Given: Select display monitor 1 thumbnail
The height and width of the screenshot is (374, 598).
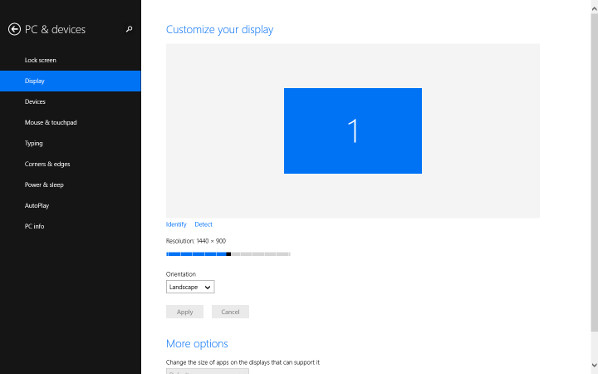Looking at the screenshot, I should 353,131.
